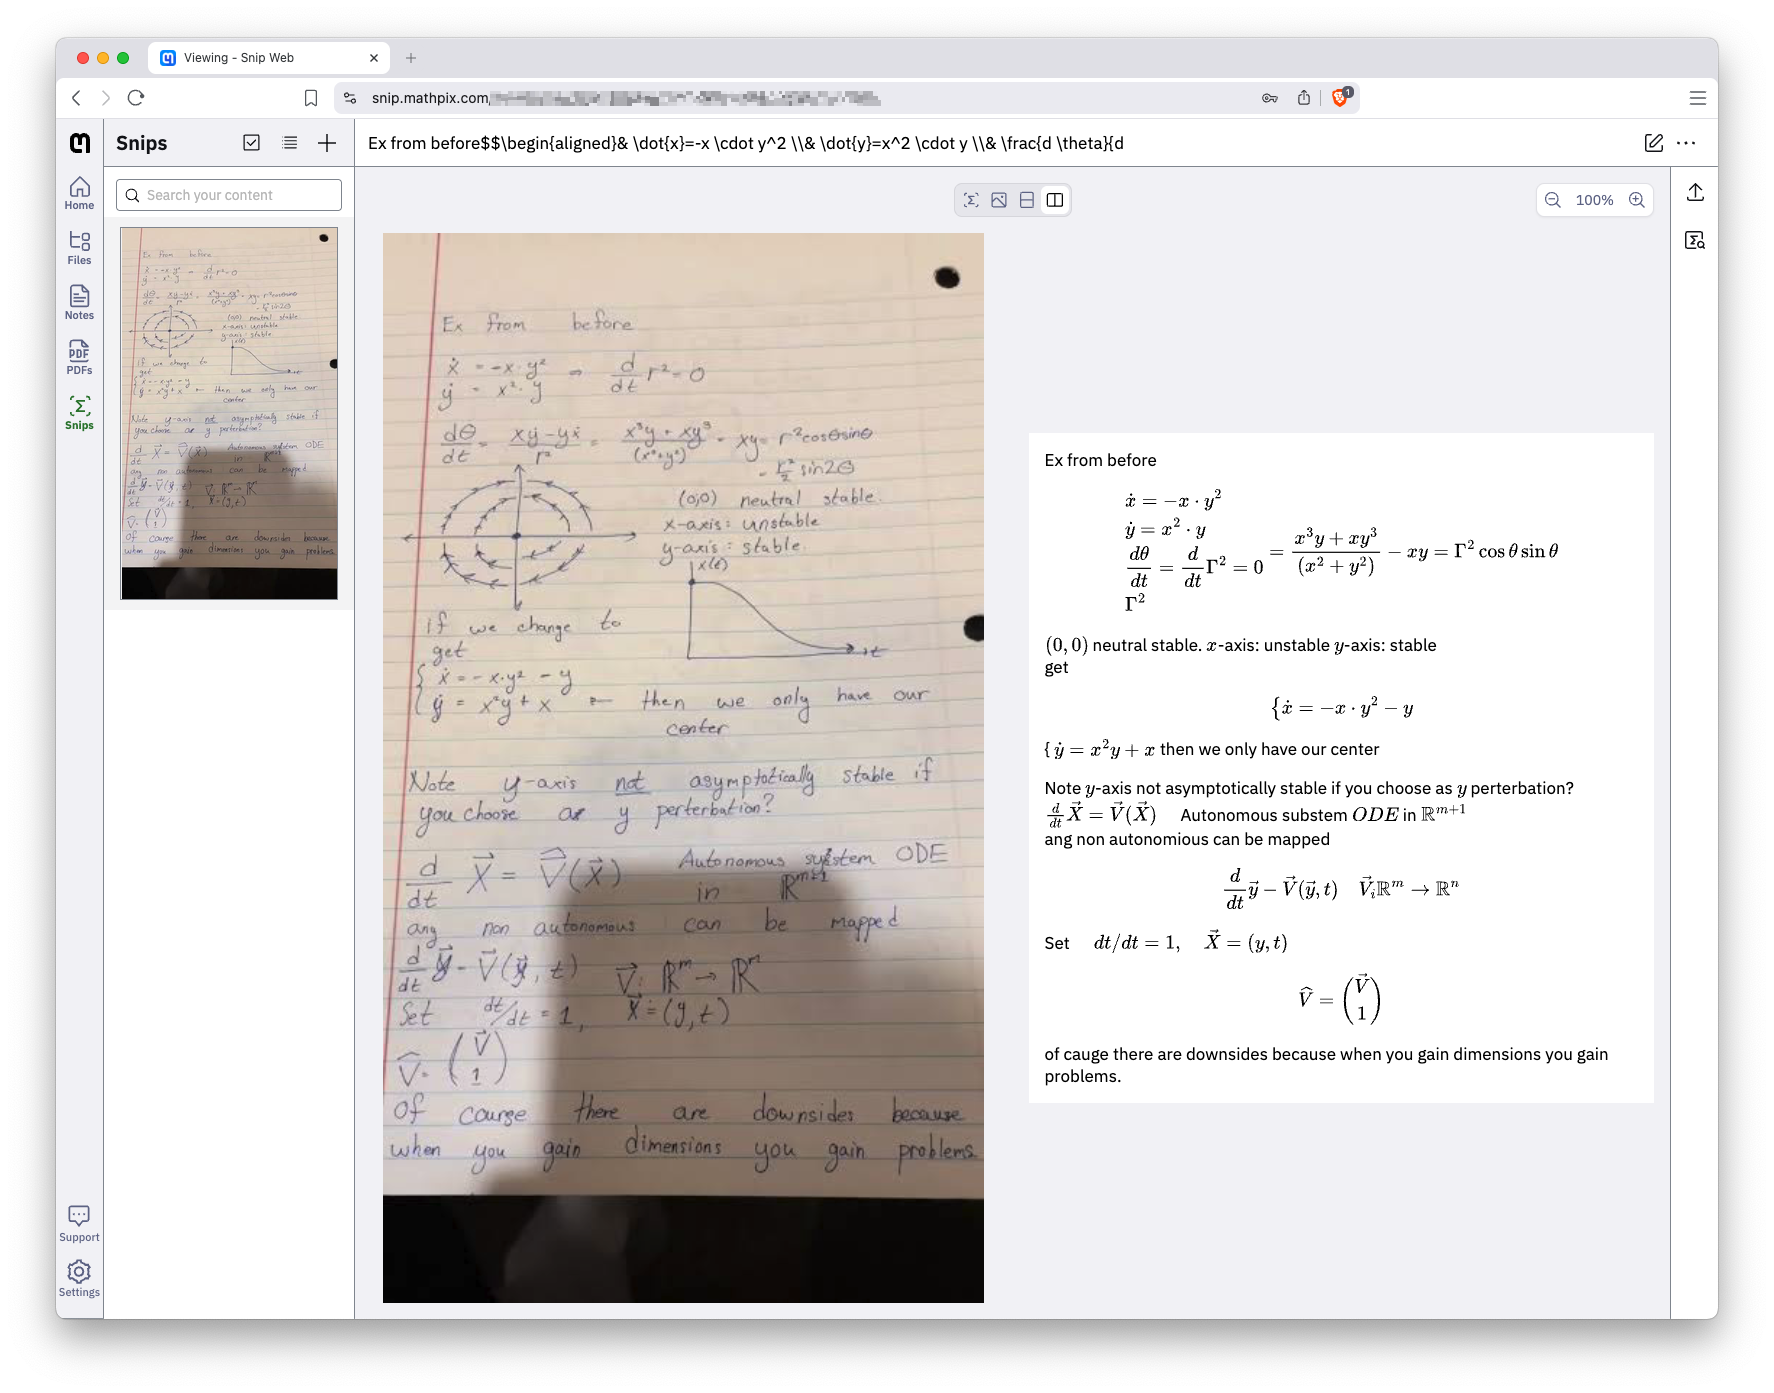Close the Viewing - Snip Web tab

(x=374, y=58)
